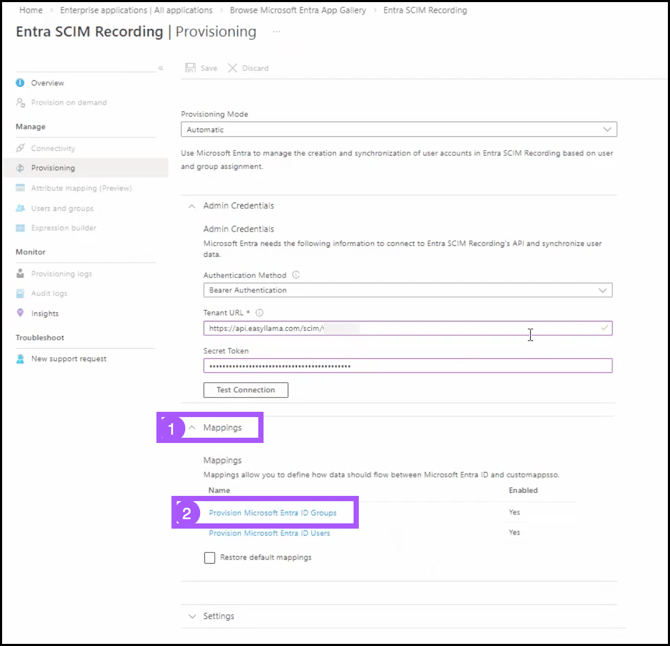
Task: Click the New support request icon
Action: pos(20,359)
